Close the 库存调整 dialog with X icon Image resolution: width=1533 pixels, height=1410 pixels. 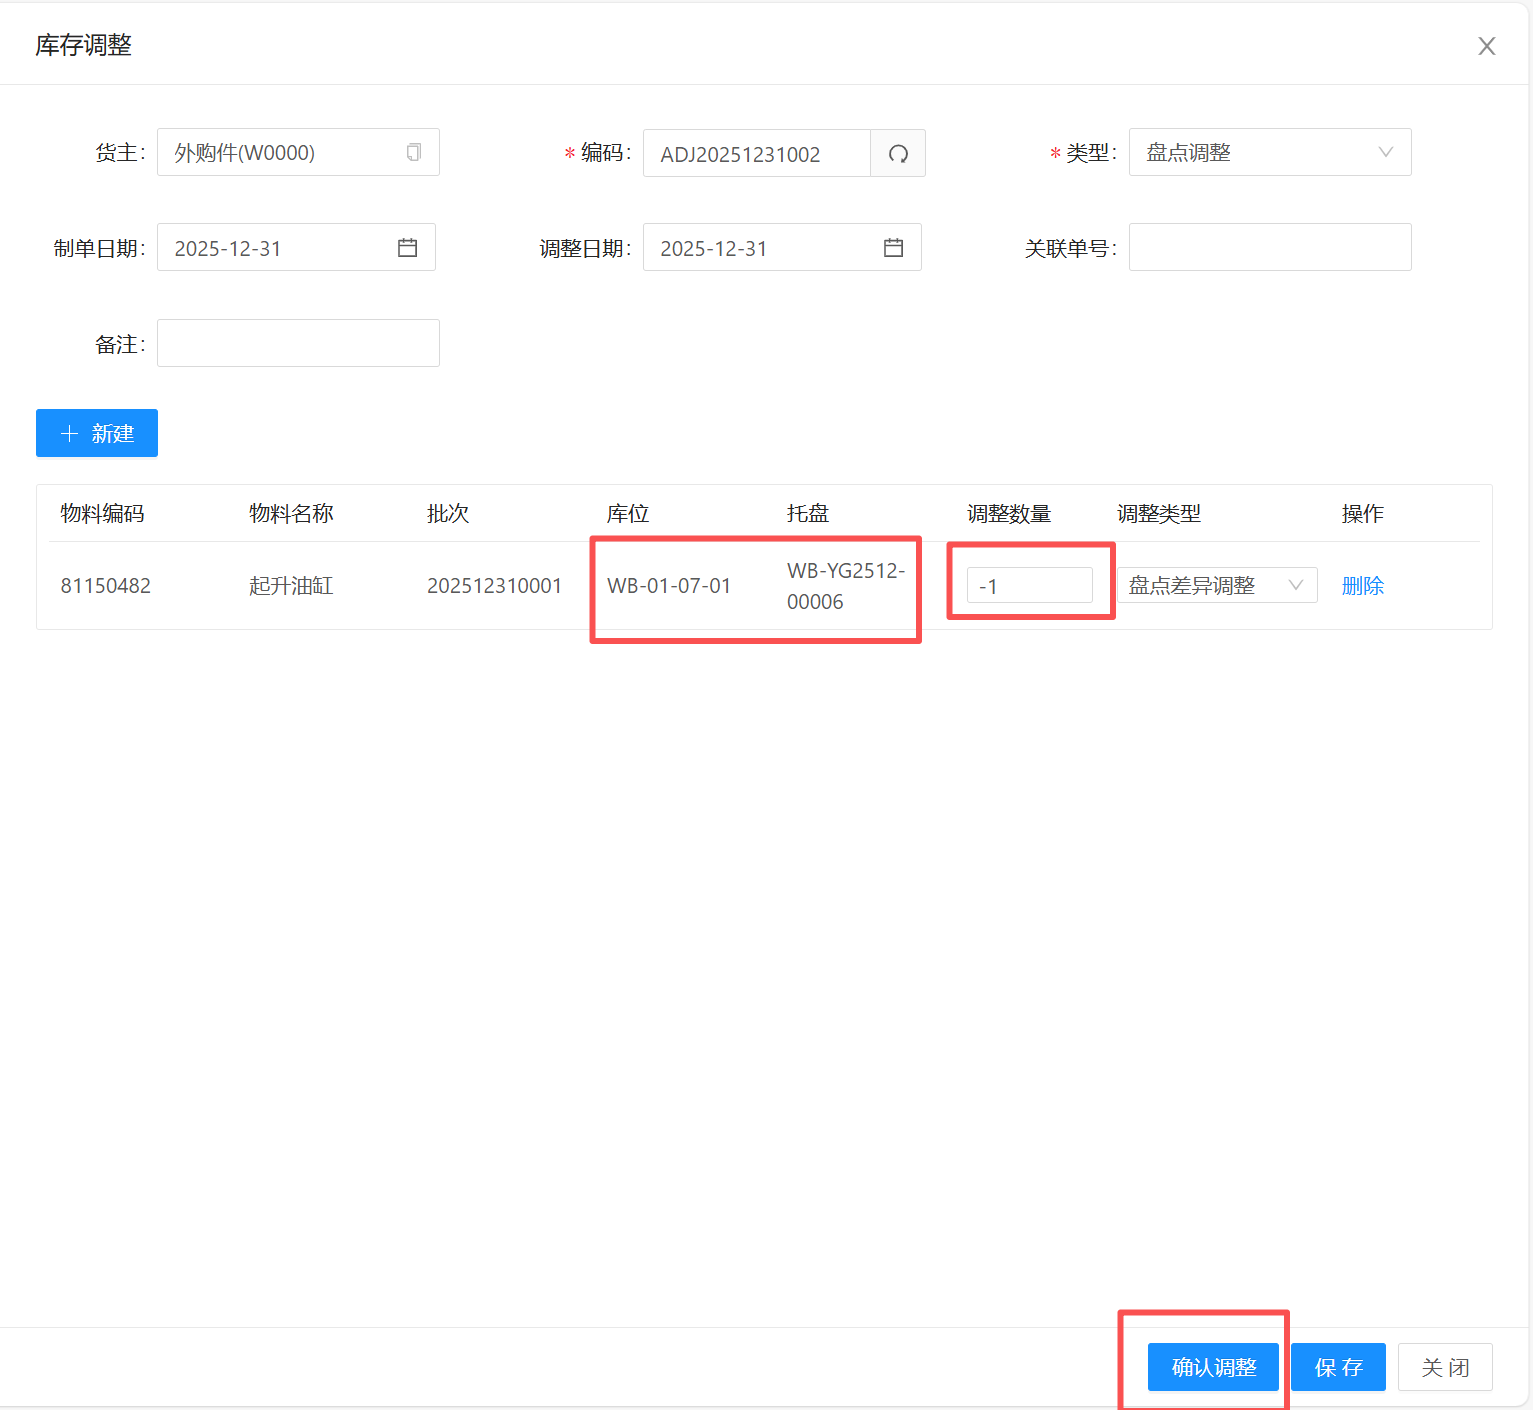click(1486, 46)
